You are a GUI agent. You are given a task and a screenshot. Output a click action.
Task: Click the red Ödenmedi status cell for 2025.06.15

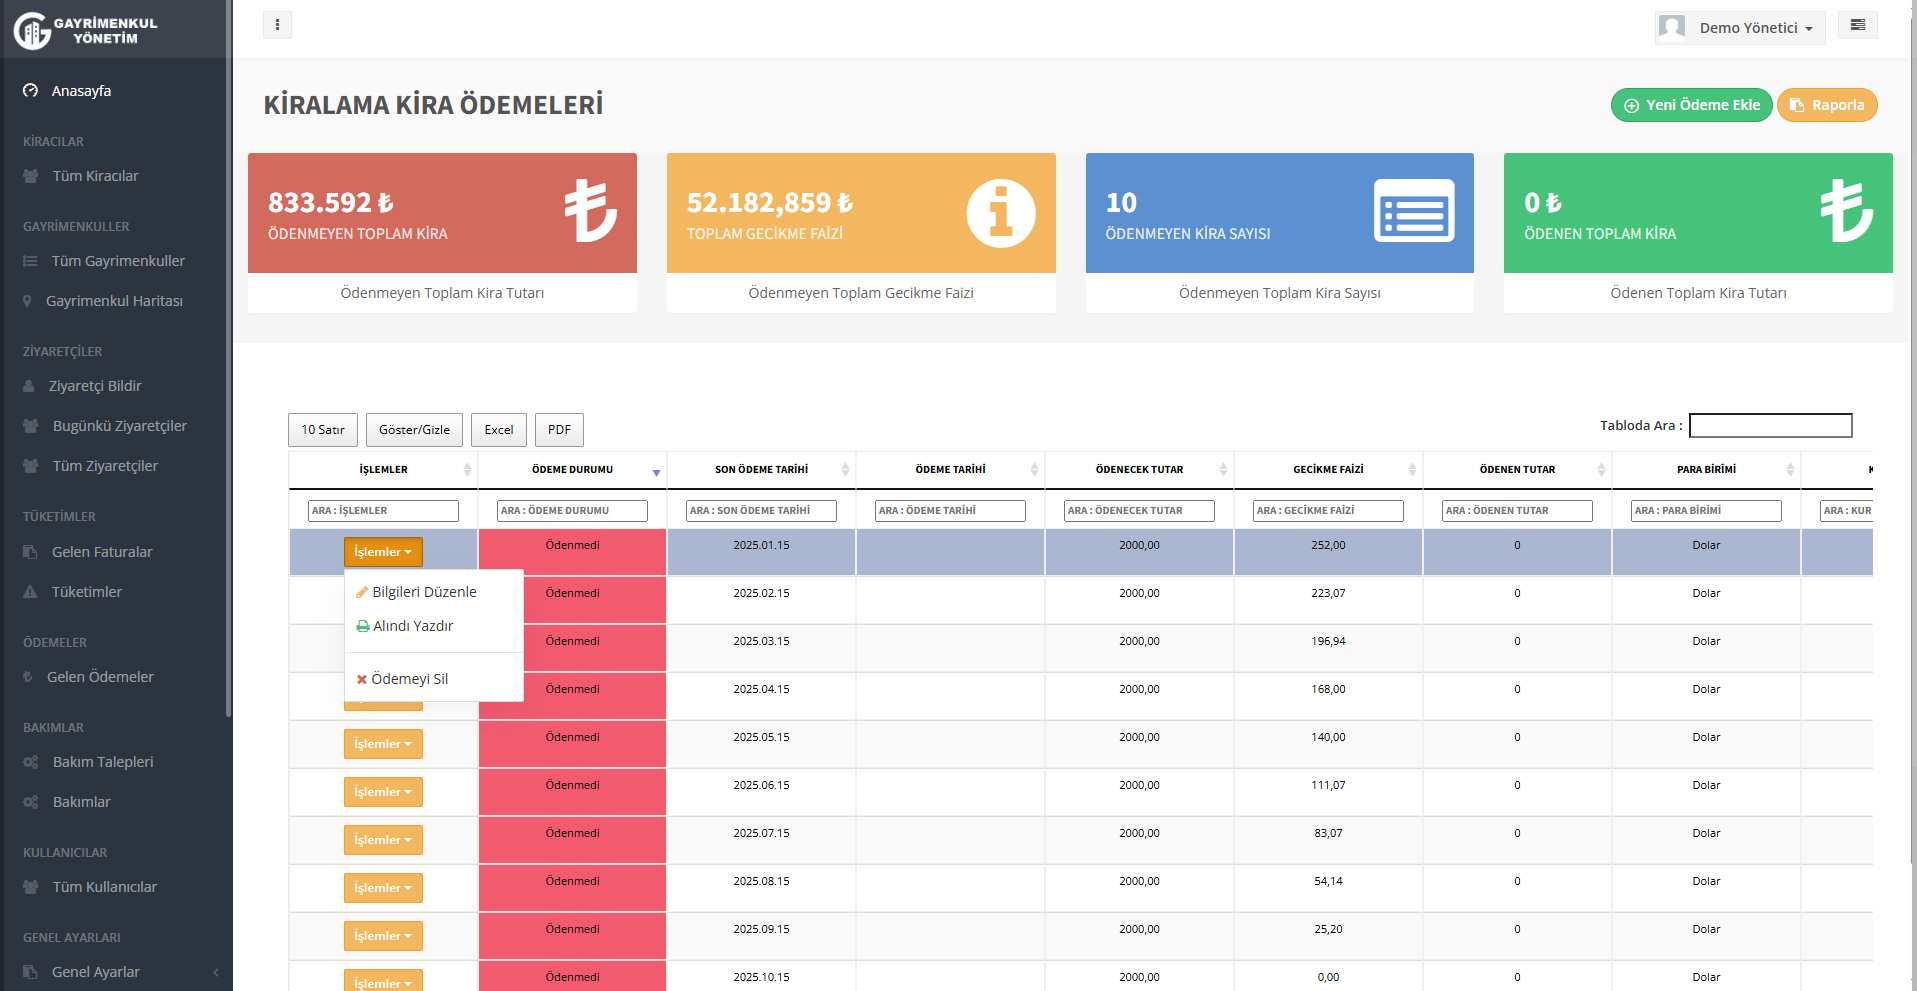(572, 792)
